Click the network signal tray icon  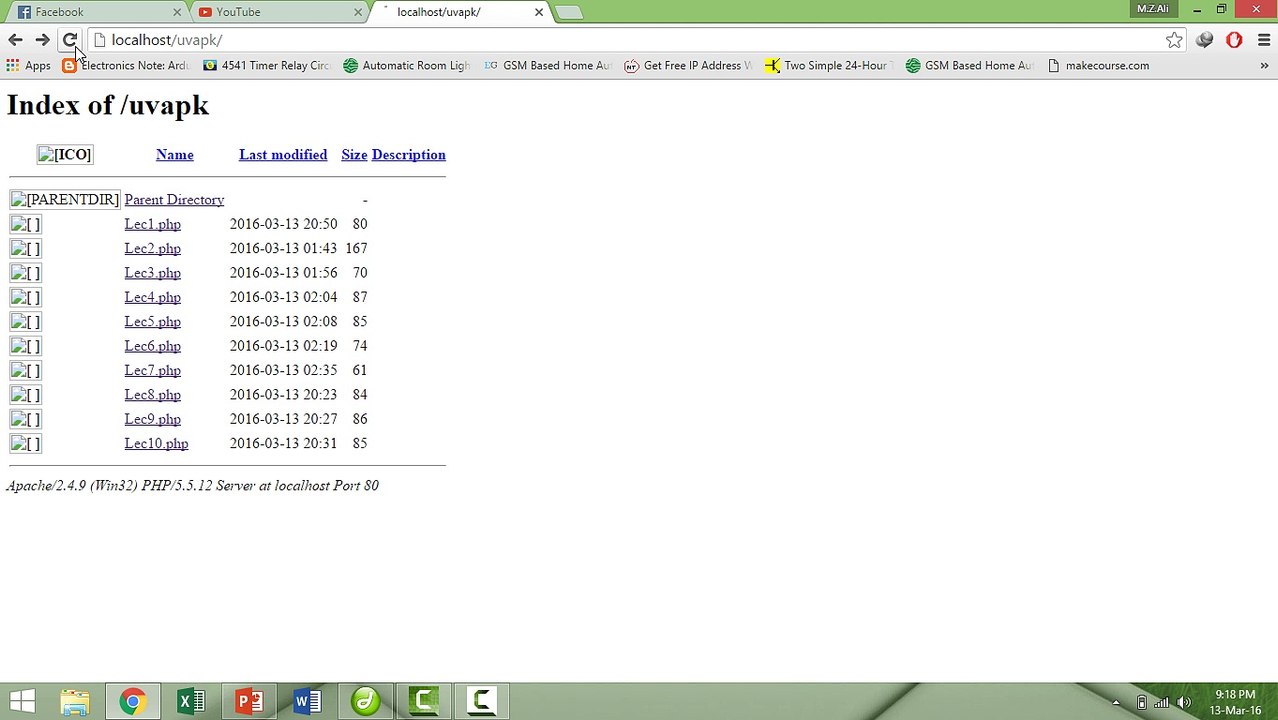(x=1163, y=703)
